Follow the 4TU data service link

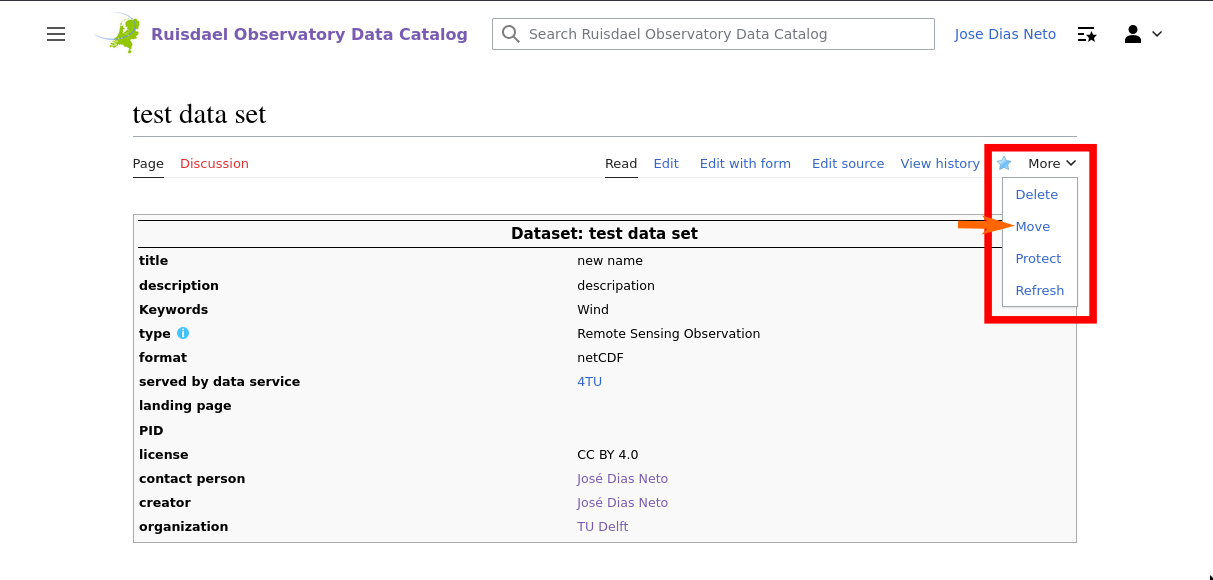590,382
